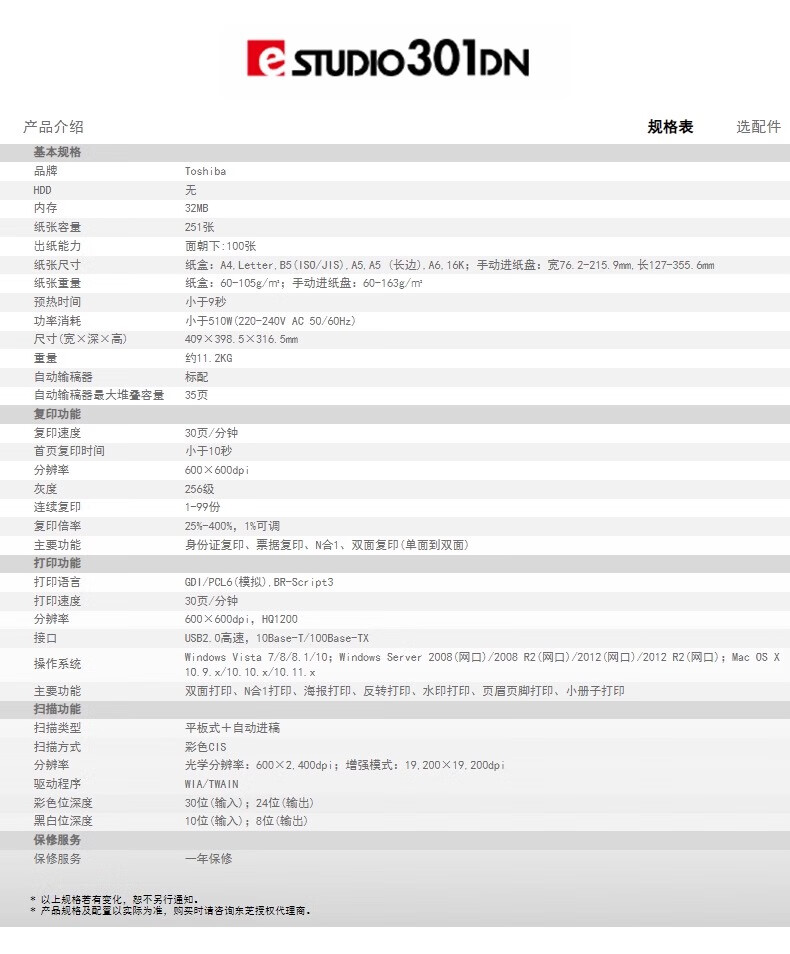Click driver value WIA/TWAIN
Viewport: 790px width, 954px height.
point(212,784)
